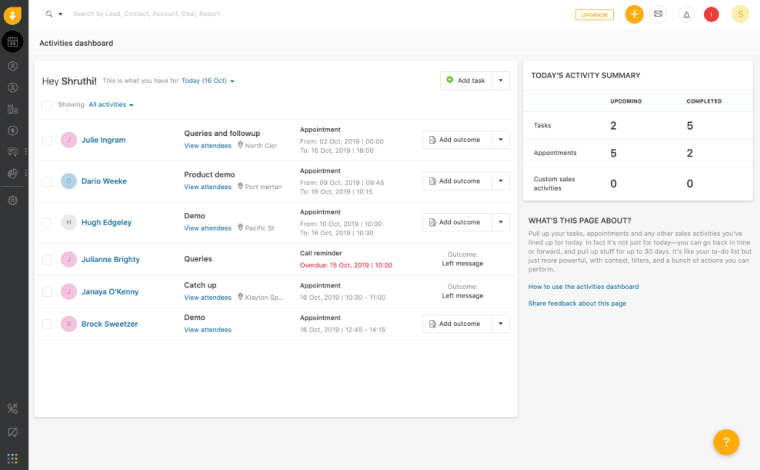760x470 pixels.
Task: Click the Add task button
Action: coord(465,80)
